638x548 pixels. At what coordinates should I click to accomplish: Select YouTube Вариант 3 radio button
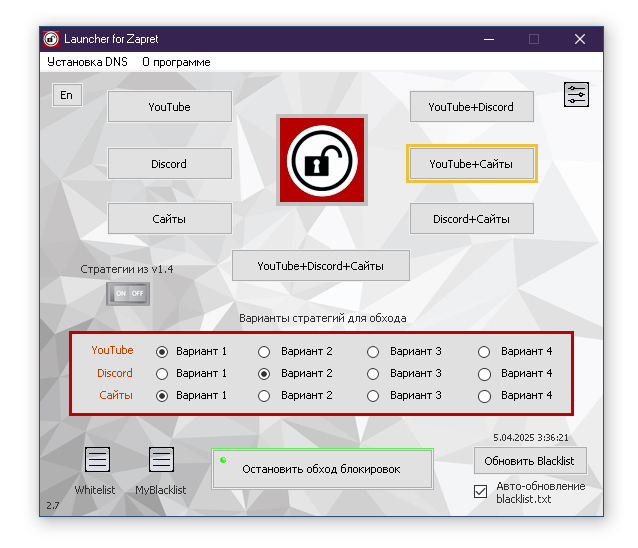click(373, 352)
